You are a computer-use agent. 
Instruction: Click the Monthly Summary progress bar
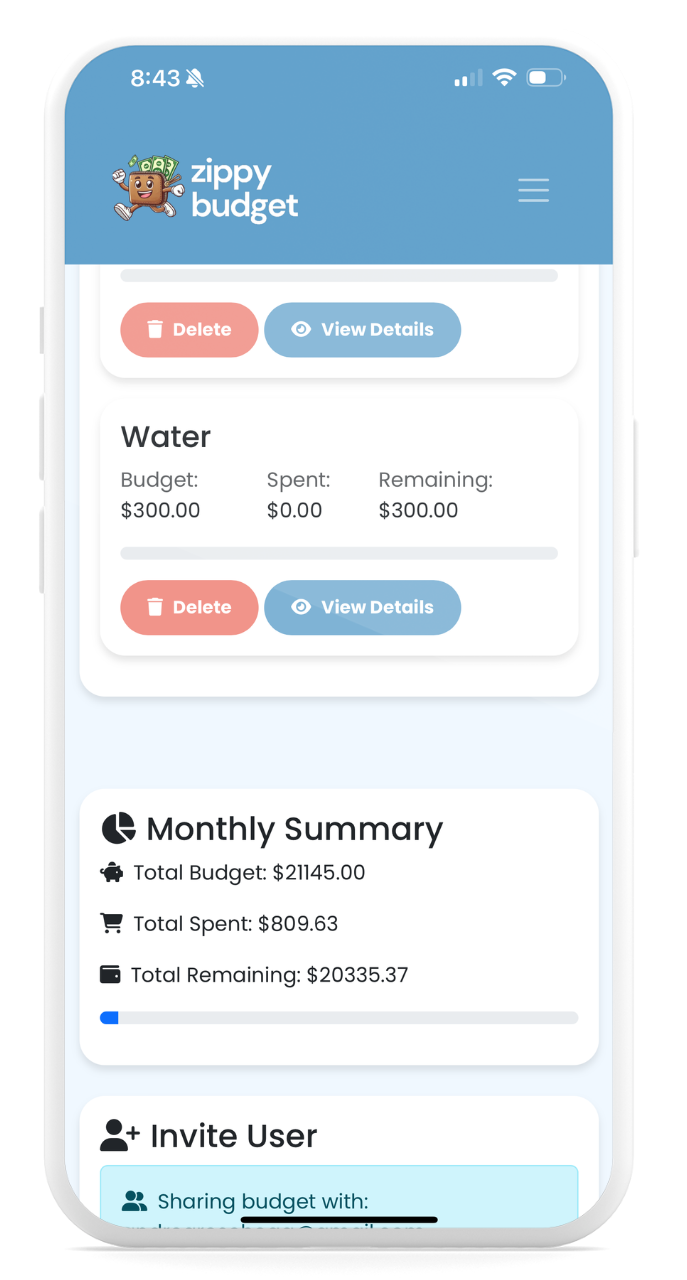[x=339, y=1018]
